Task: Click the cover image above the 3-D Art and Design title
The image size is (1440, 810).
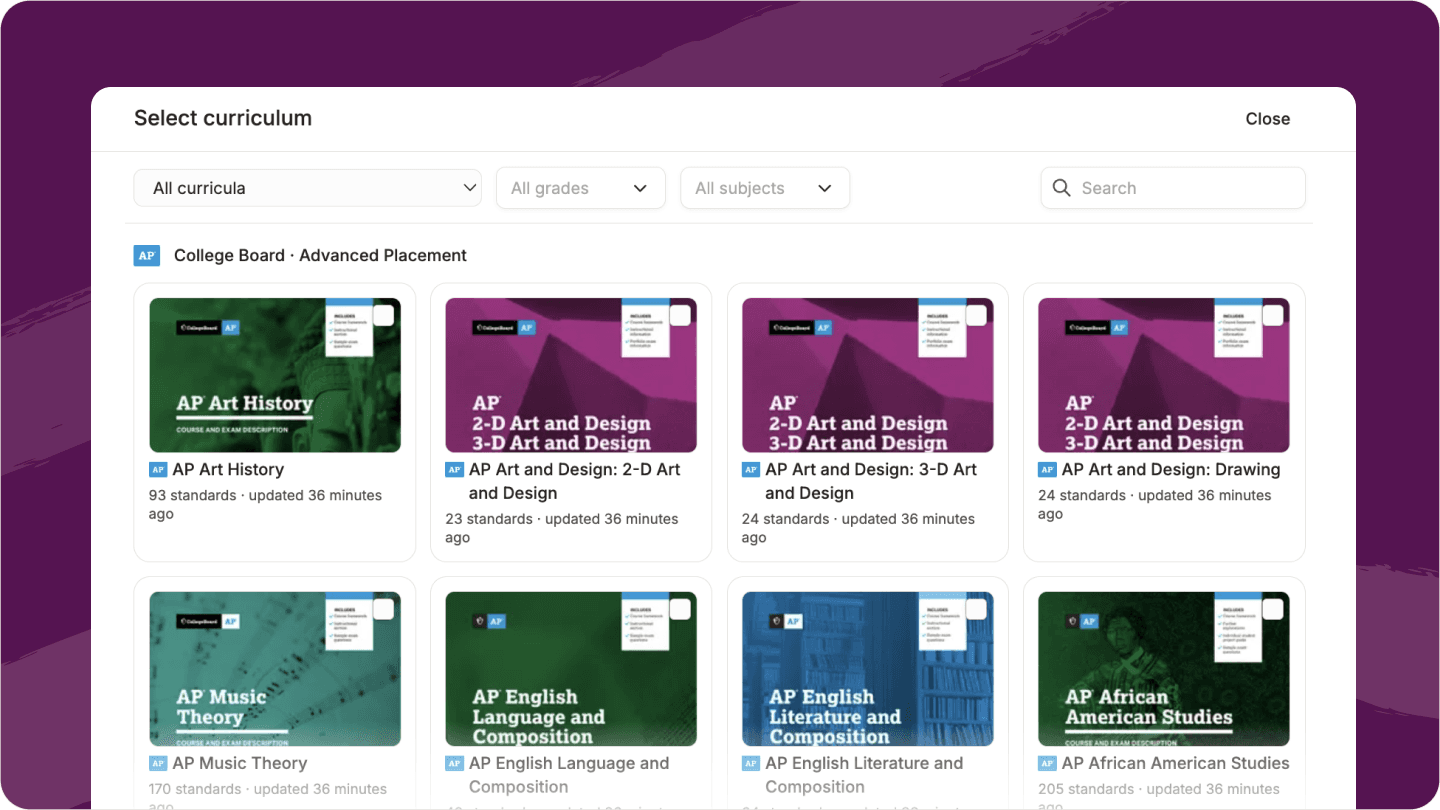Action: pyautogui.click(x=868, y=375)
